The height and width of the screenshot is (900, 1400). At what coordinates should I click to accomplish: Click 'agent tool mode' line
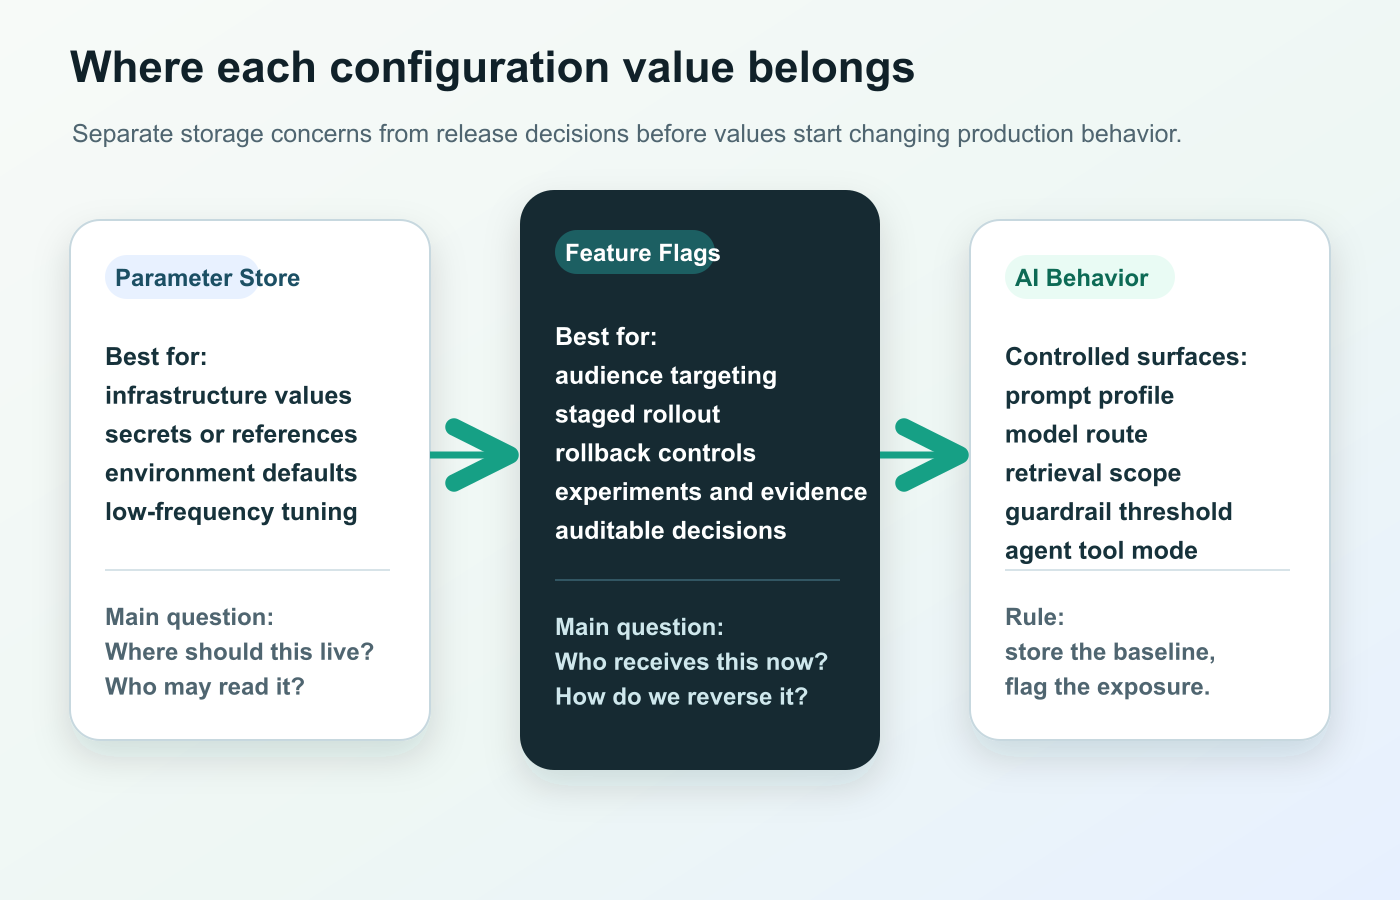[1101, 550]
